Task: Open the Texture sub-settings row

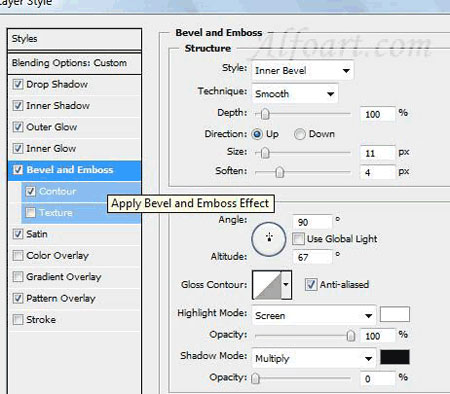Action: click(x=81, y=213)
